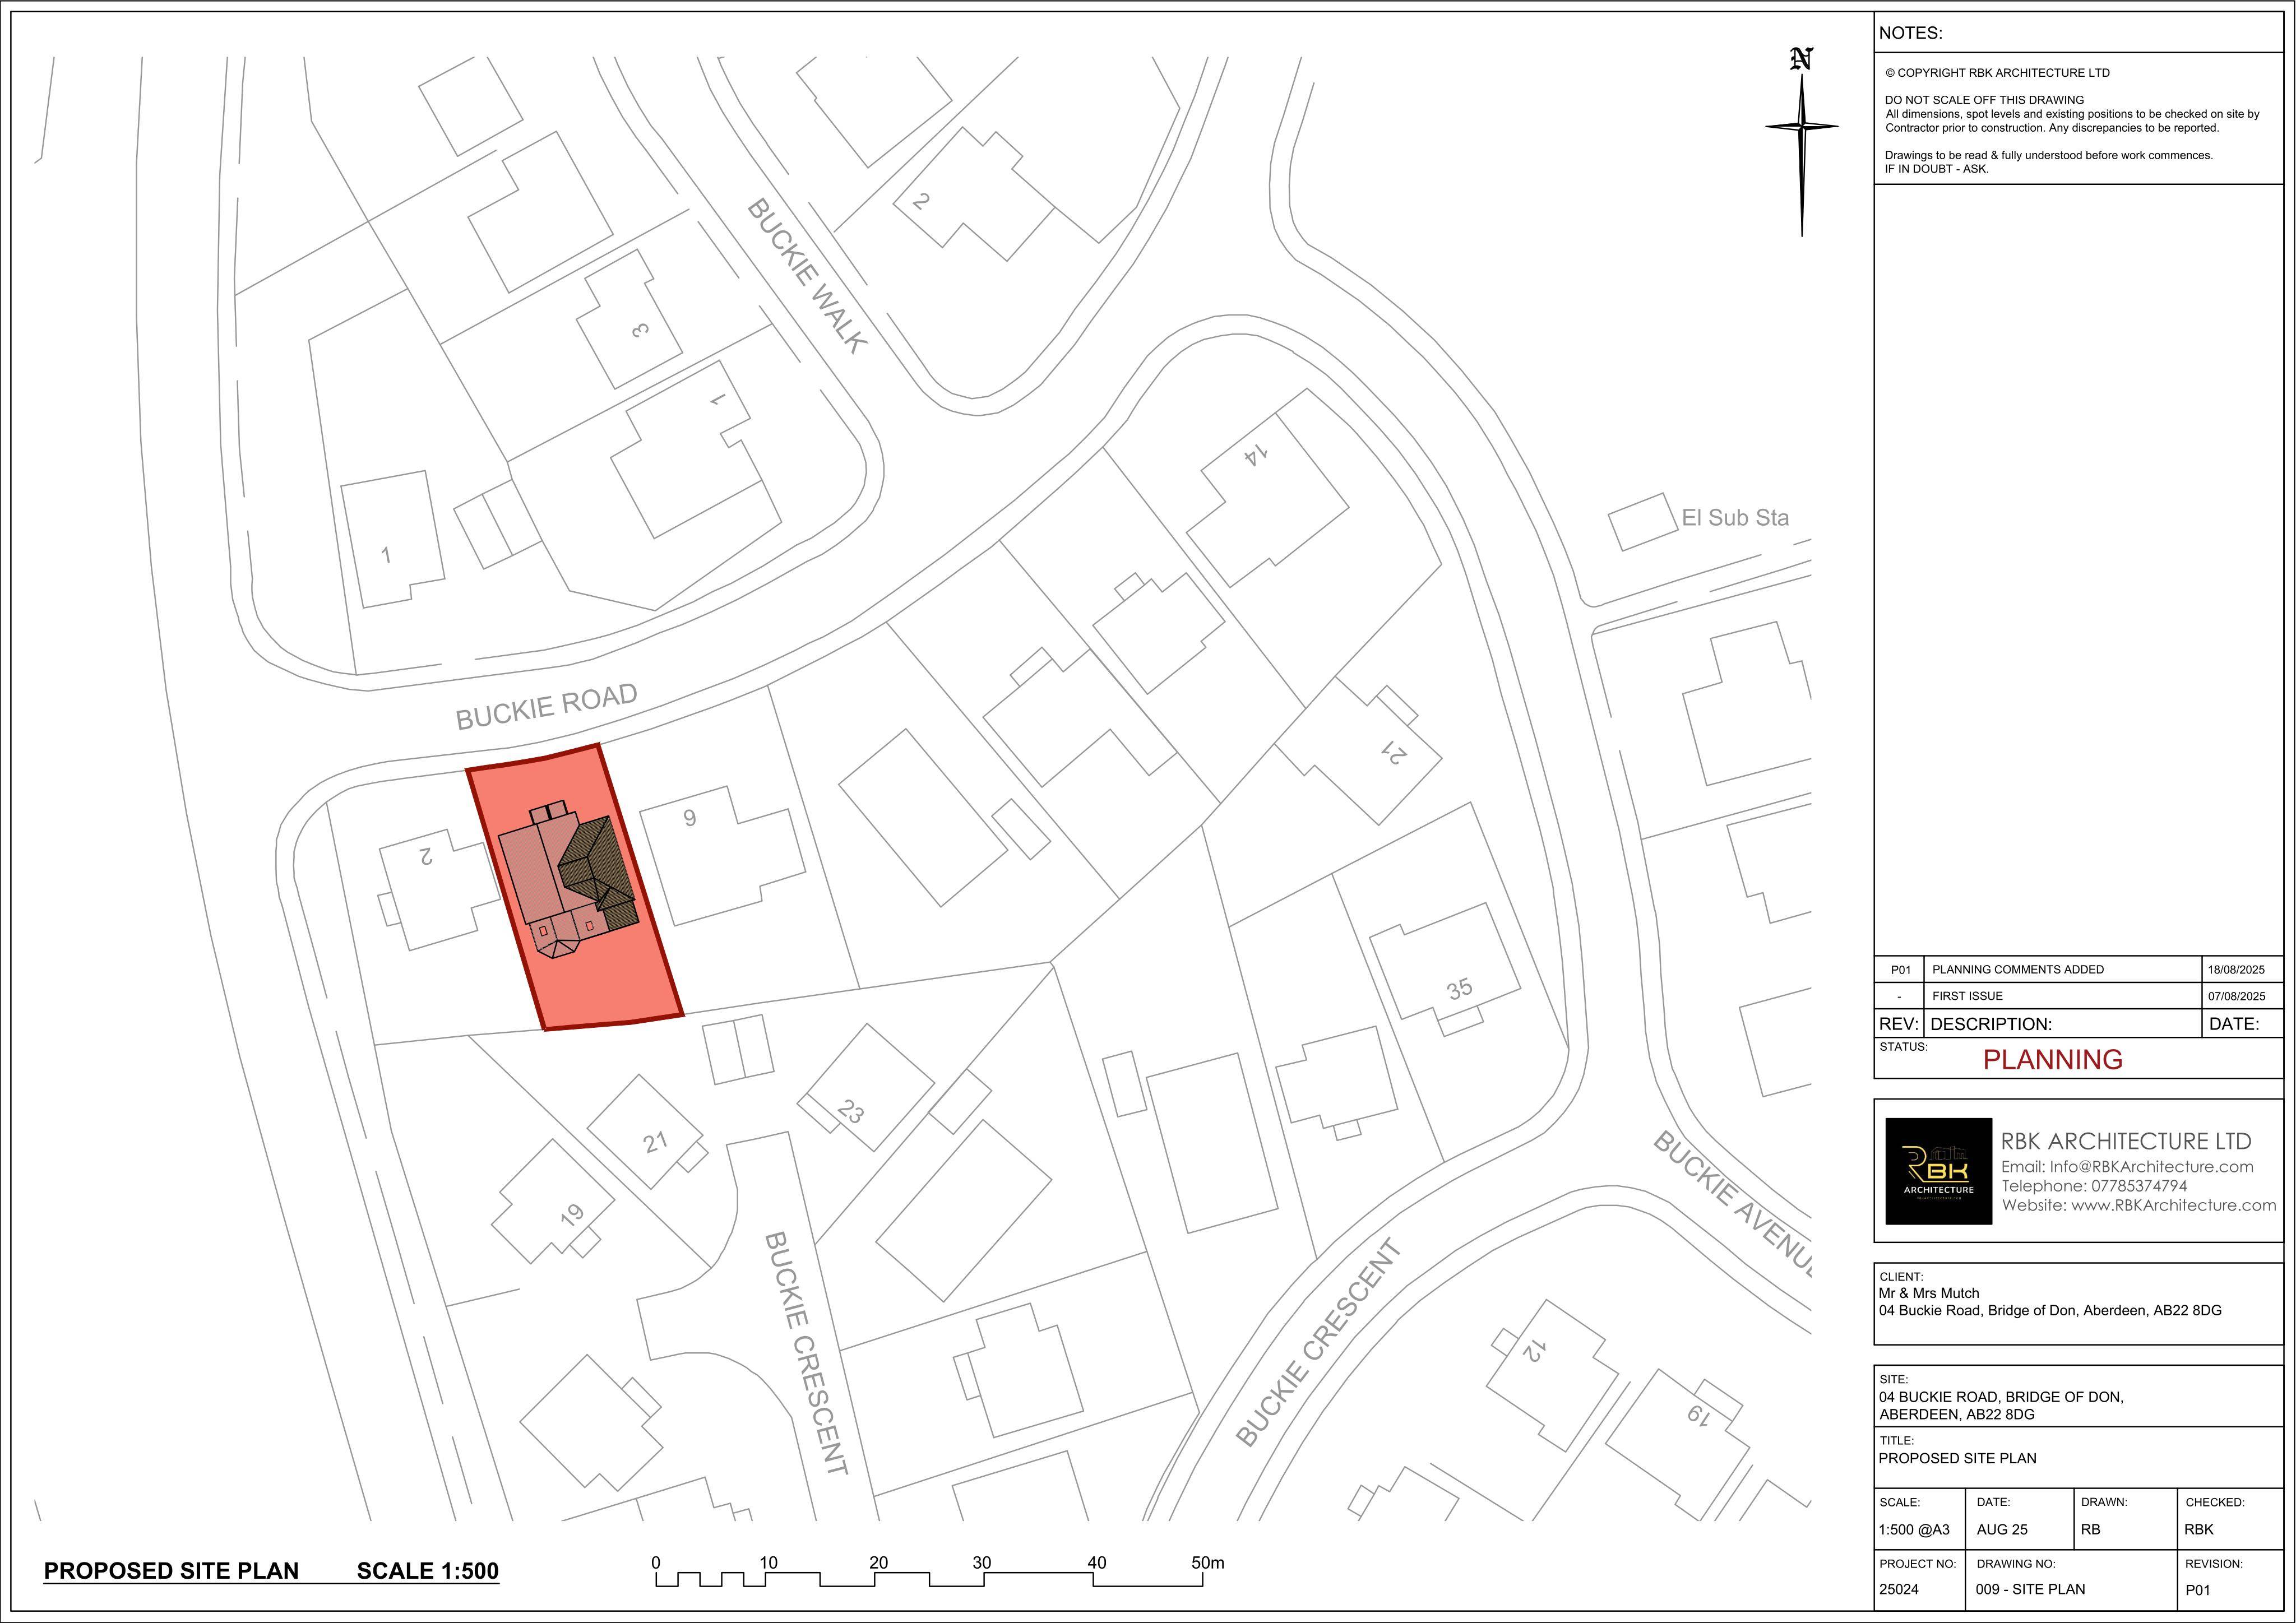2296x1623 pixels.
Task: Click the client name 'Mr & Mrs Mutch'
Action: pyautogui.click(x=1929, y=1293)
